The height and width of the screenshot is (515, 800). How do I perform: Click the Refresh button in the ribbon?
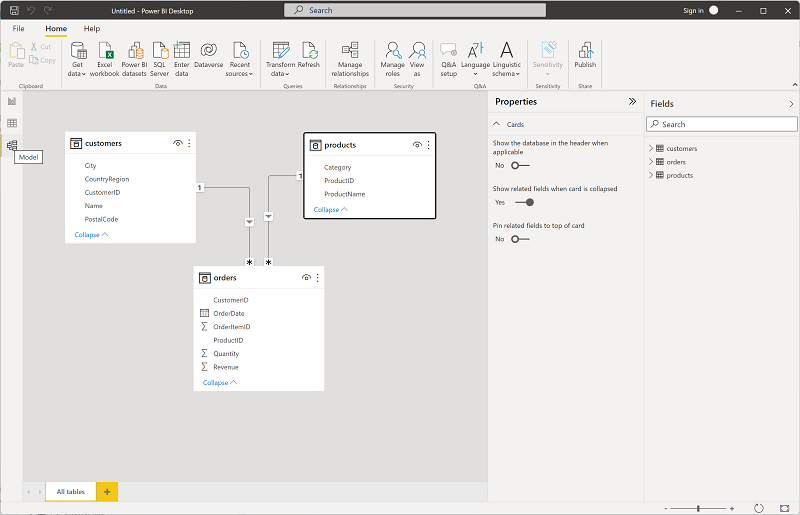(309, 55)
